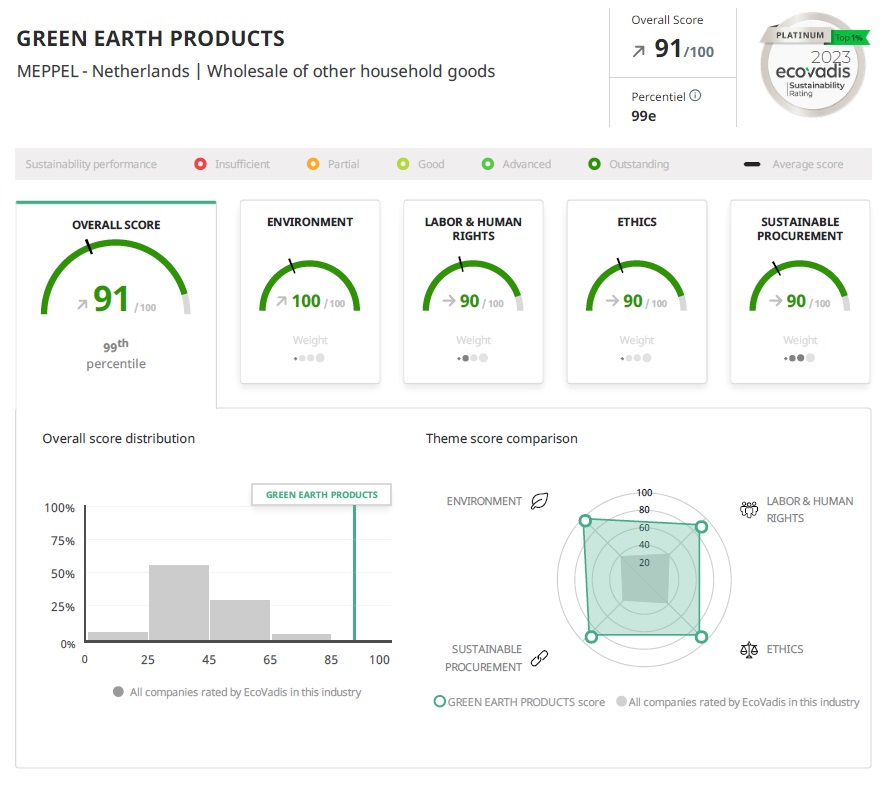The image size is (889, 786).
Task: Click the green company score line in histogram
Action: (354, 573)
